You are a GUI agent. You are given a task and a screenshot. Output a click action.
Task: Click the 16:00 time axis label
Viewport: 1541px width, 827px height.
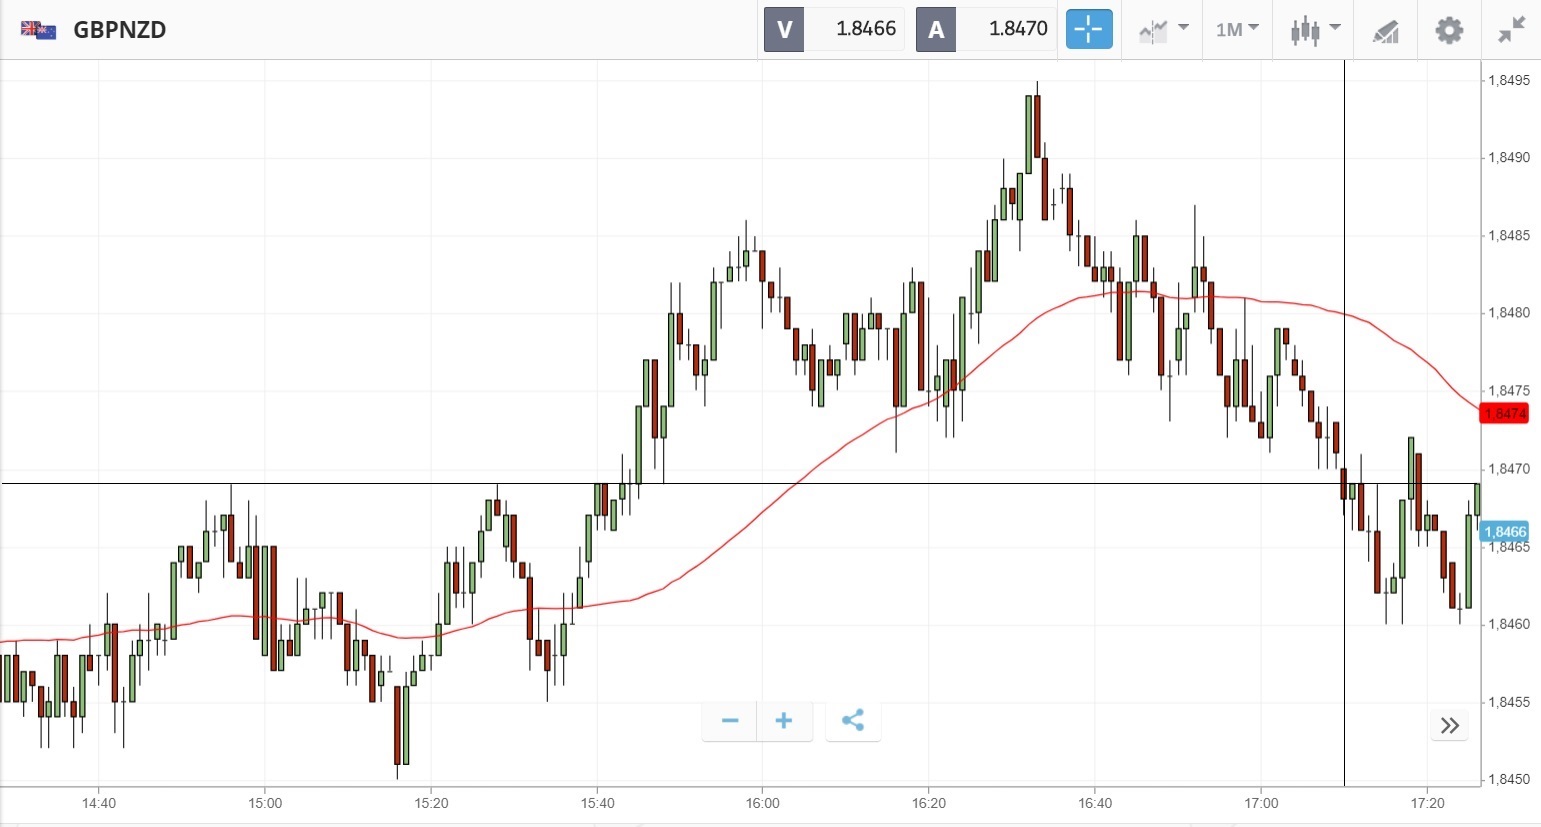(763, 803)
